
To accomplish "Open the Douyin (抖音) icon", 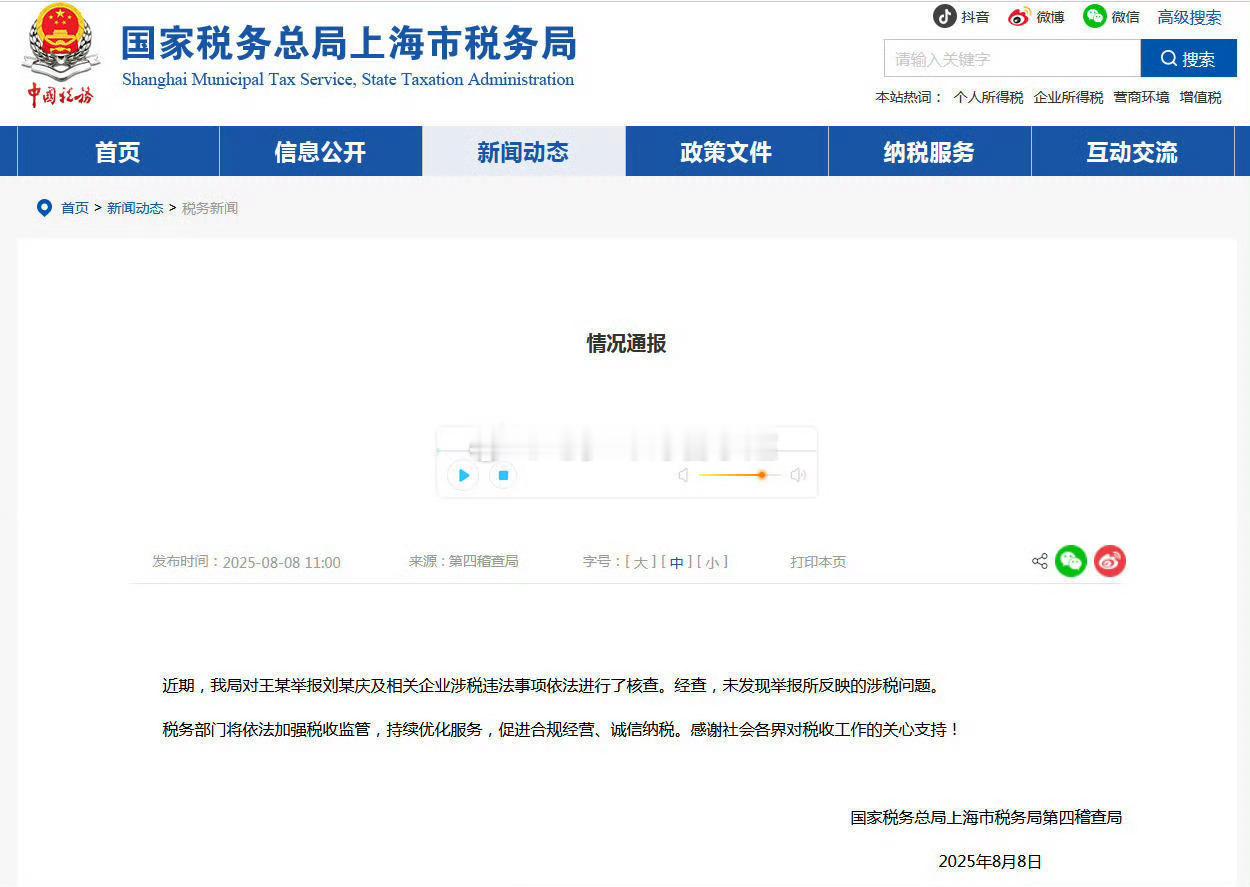I will tap(944, 16).
